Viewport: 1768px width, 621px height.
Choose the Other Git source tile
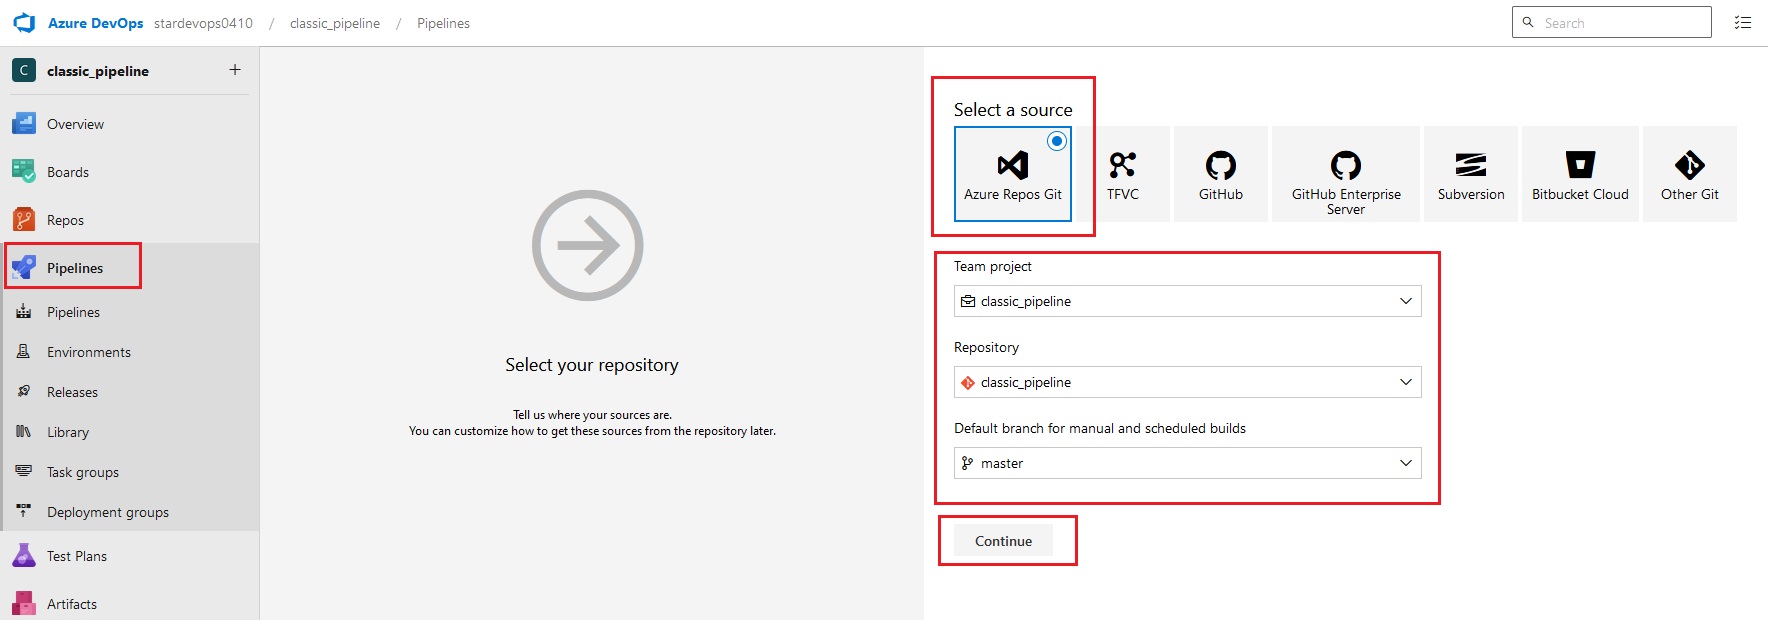click(x=1690, y=174)
